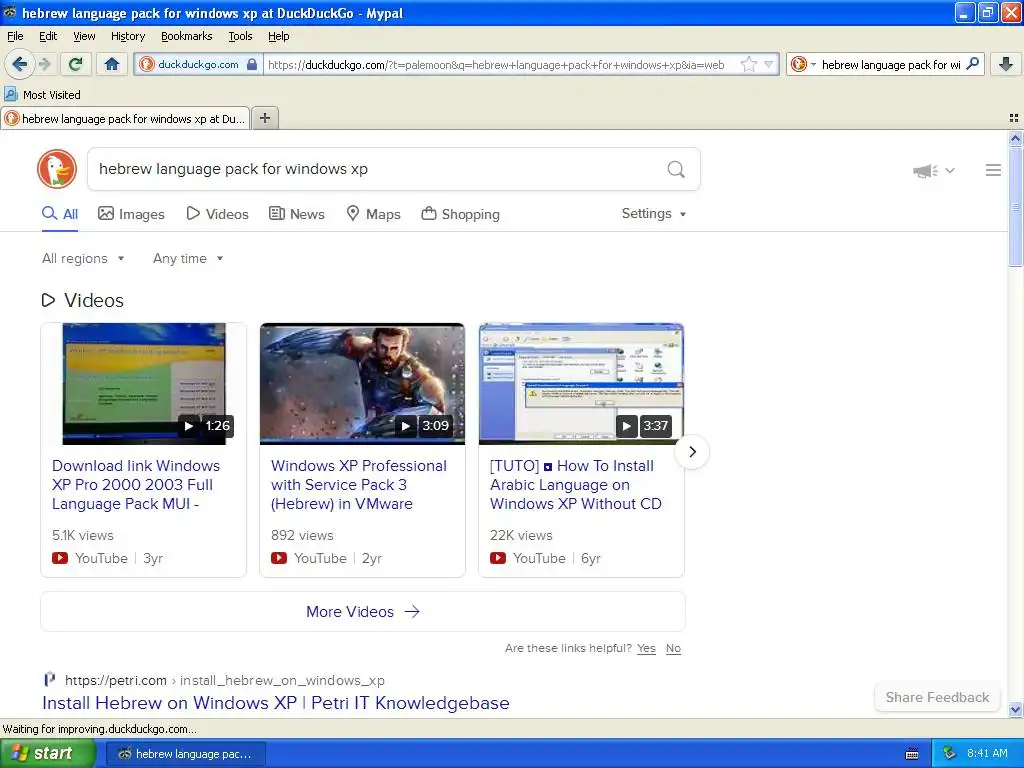Click the magnifier in the toolbar search box

click(972, 63)
